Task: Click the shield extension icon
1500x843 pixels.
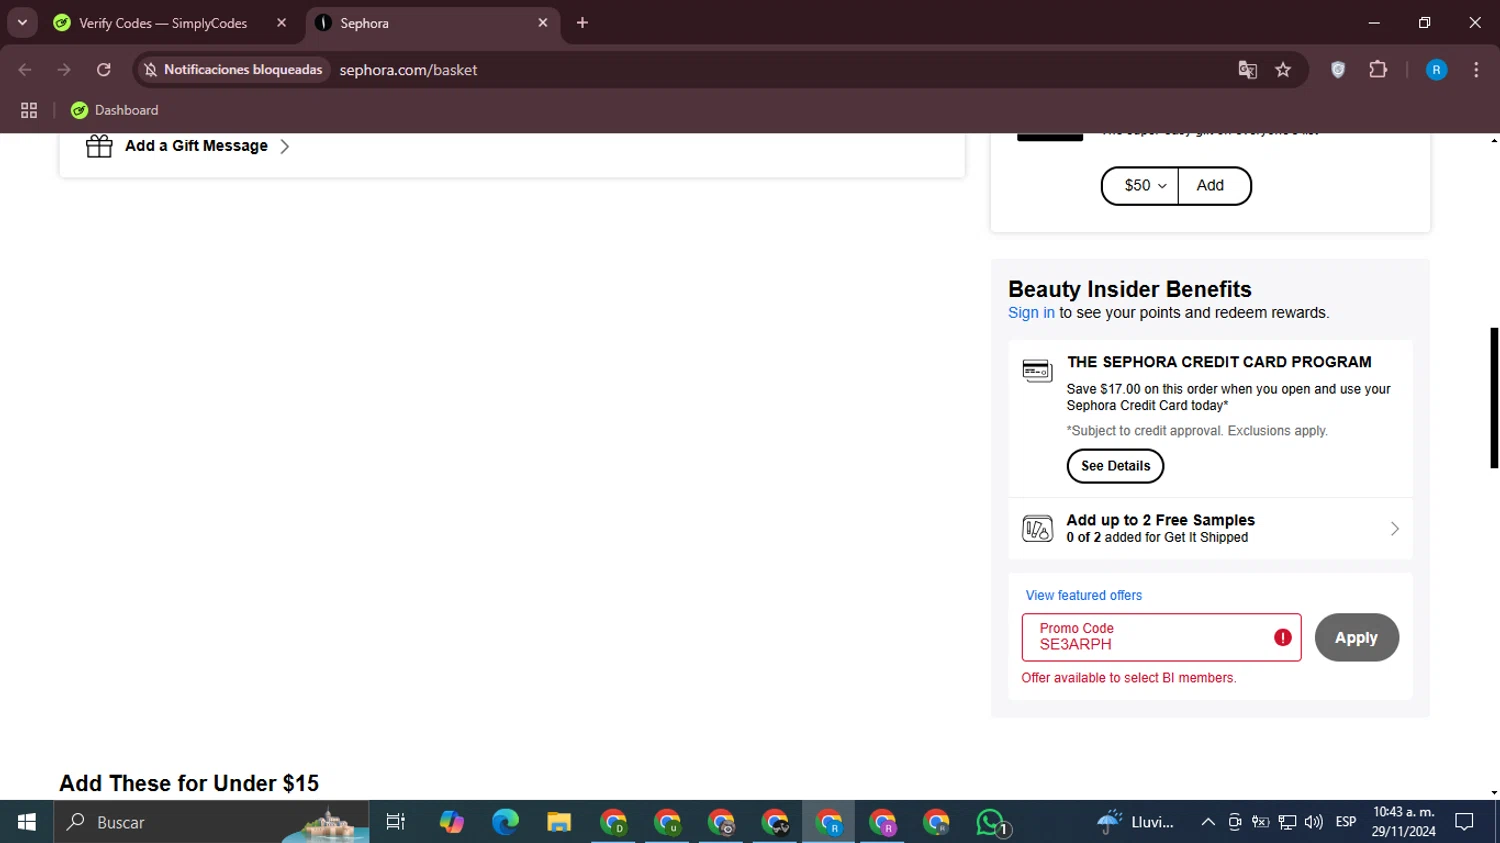Action: pos(1338,70)
